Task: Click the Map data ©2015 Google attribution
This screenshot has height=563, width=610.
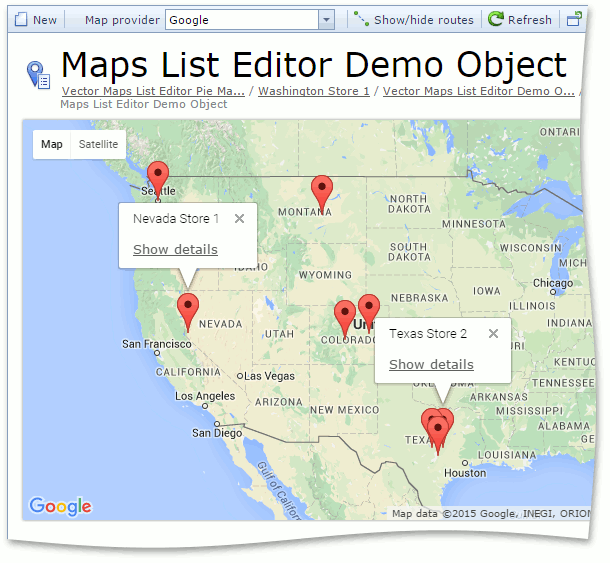Action: tap(491, 514)
